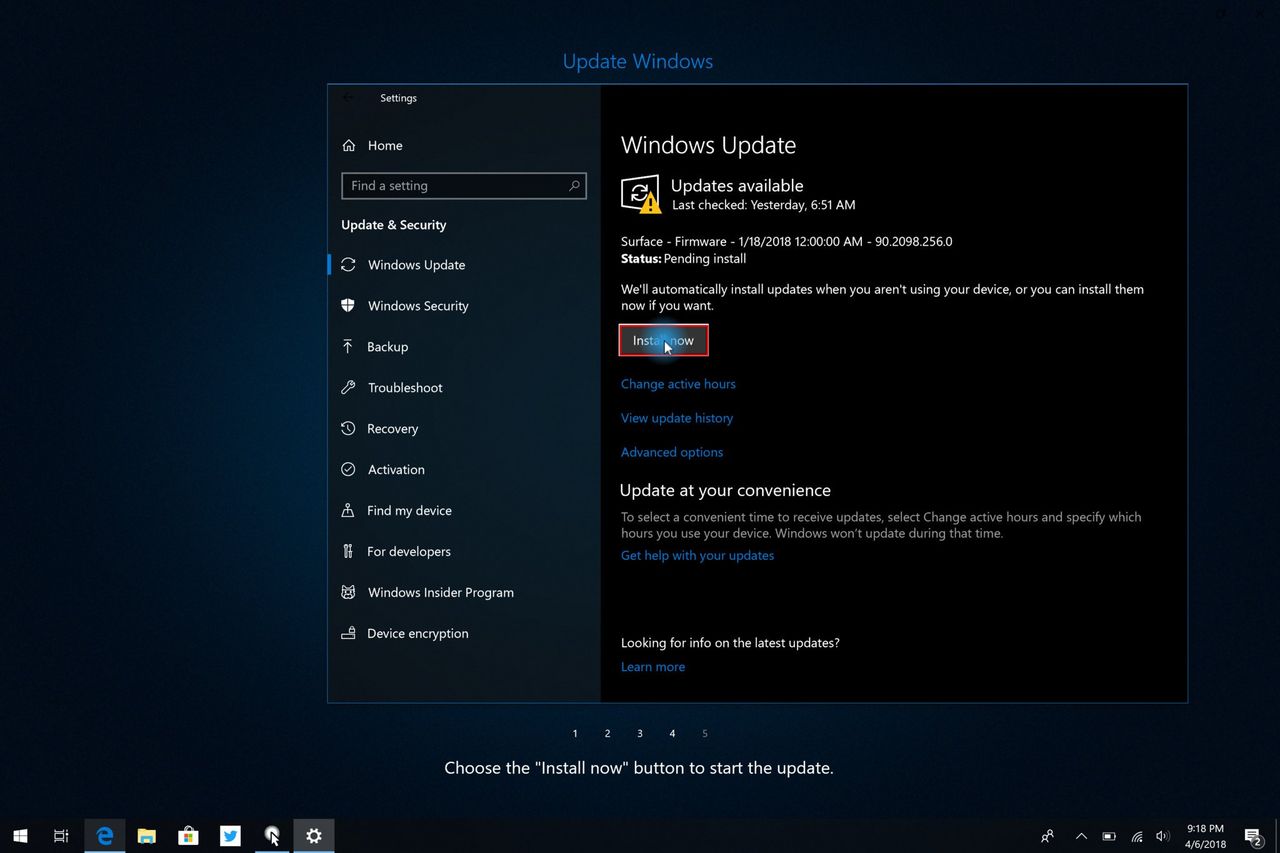1280x853 pixels.
Task: Open File Explorer from the taskbar
Action: click(146, 836)
